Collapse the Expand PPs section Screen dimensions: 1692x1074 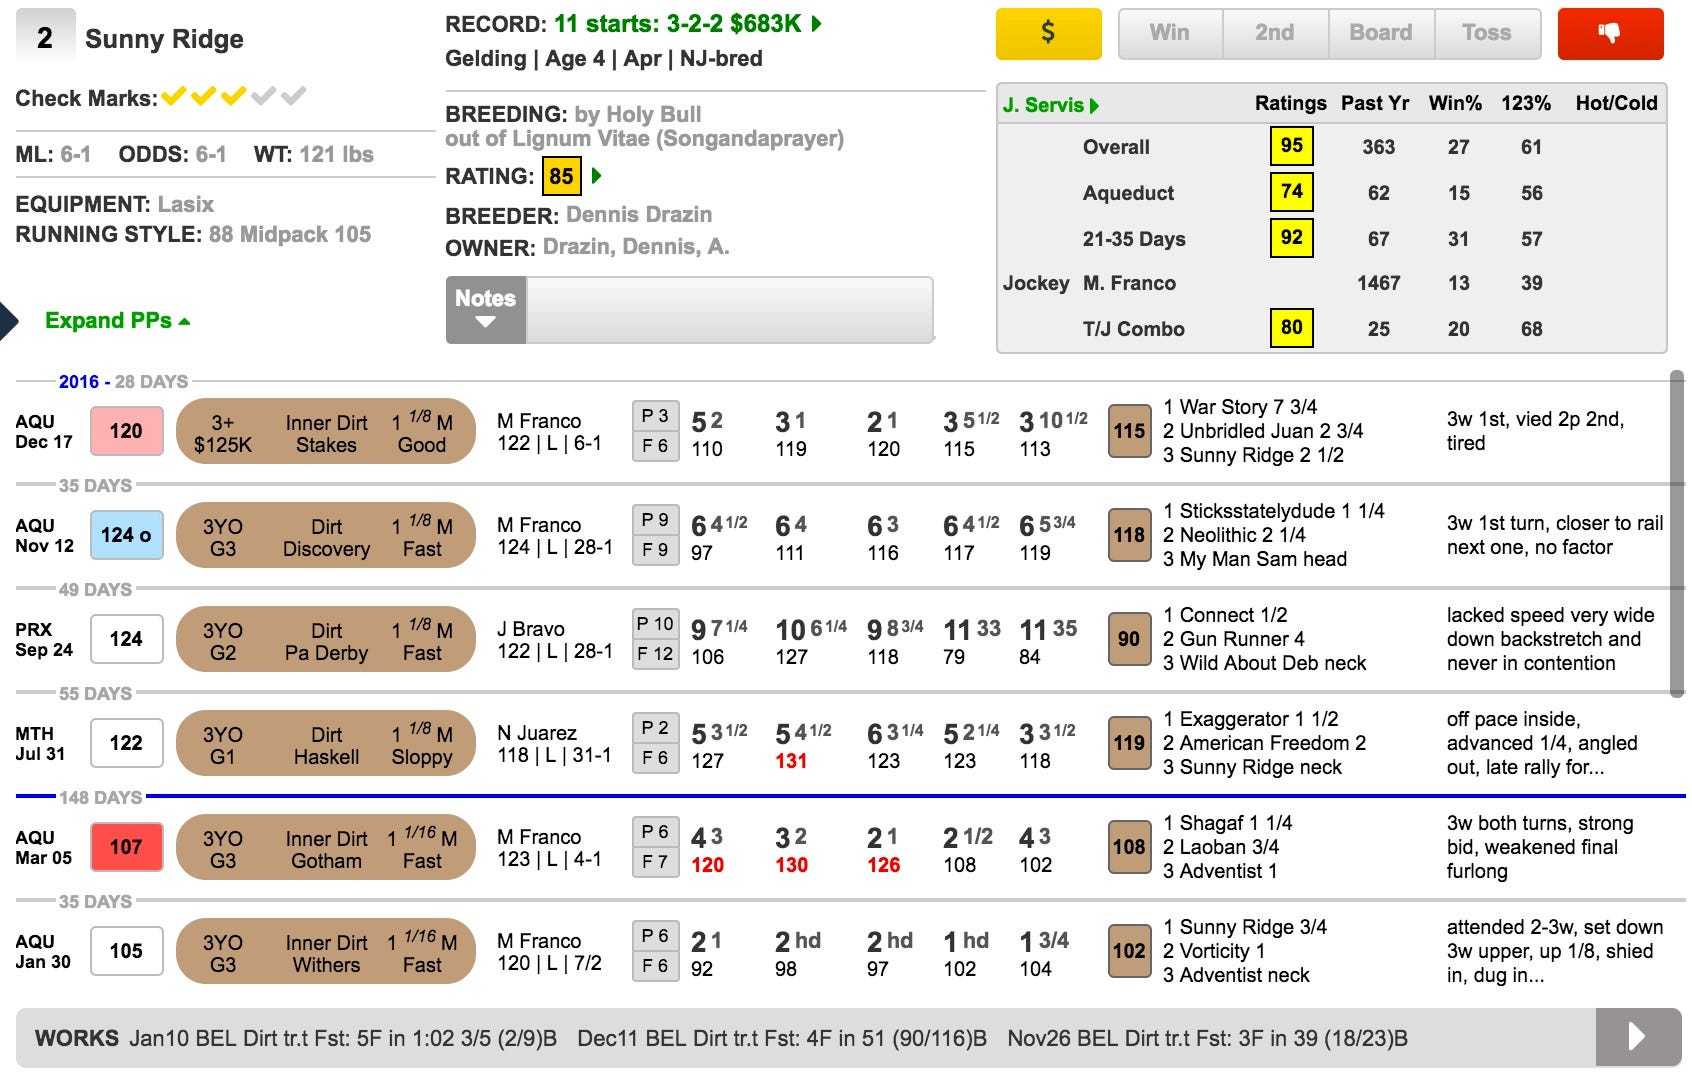click(117, 321)
